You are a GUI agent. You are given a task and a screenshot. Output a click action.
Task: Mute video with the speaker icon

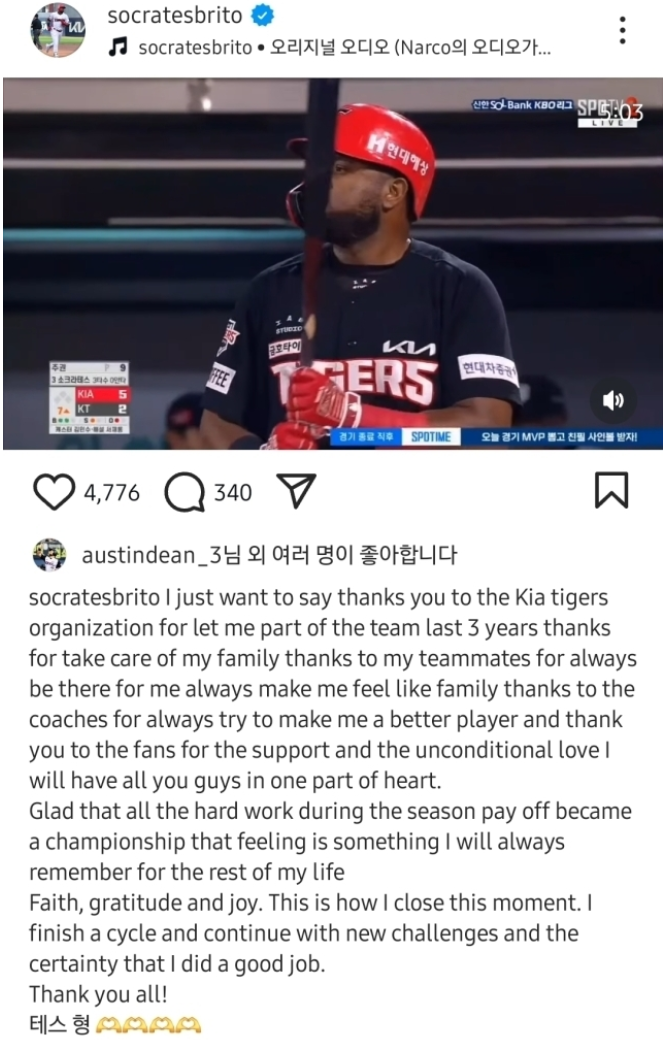(x=613, y=400)
